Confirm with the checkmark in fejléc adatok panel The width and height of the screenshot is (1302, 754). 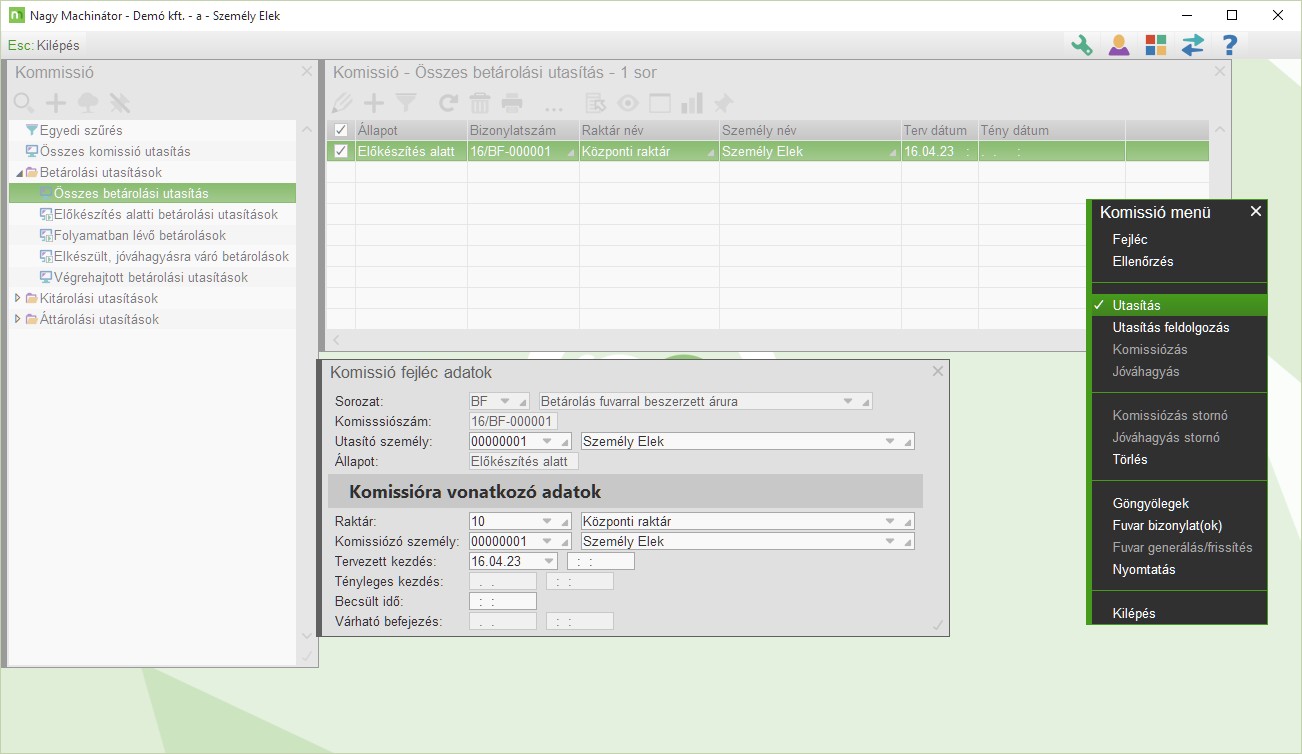point(938,625)
